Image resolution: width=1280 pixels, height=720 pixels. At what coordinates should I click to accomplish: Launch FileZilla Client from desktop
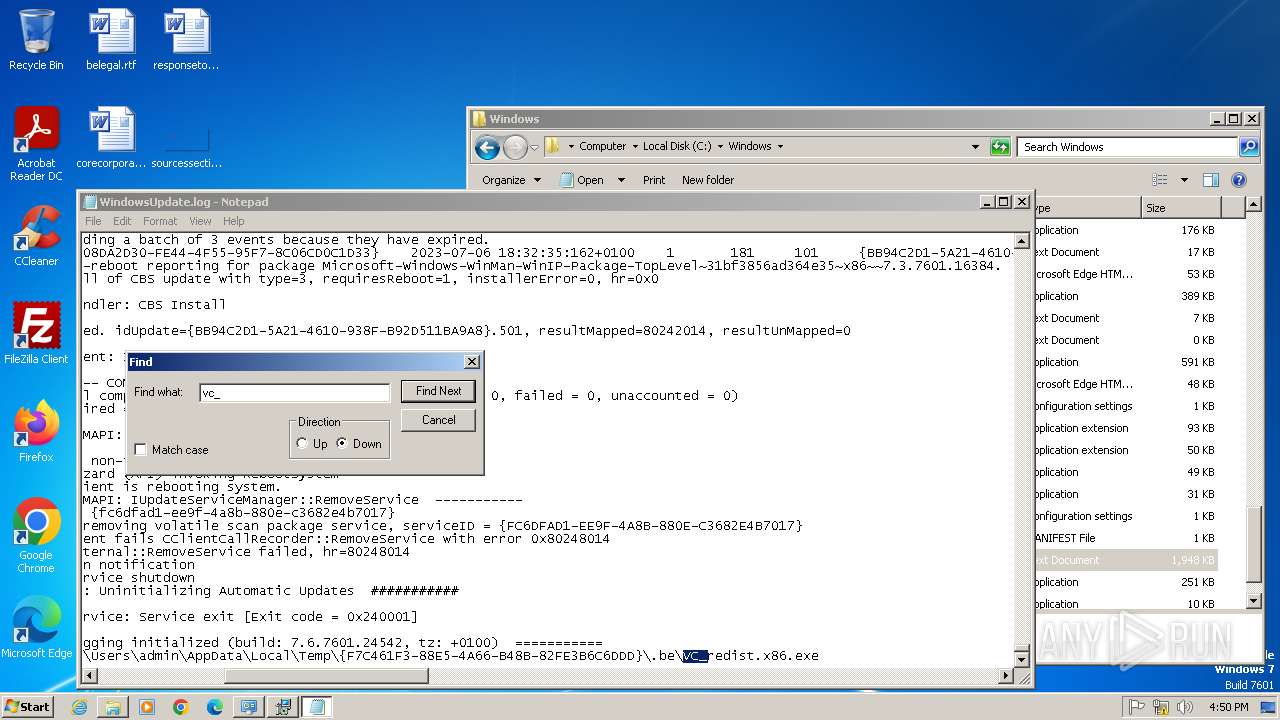point(36,334)
